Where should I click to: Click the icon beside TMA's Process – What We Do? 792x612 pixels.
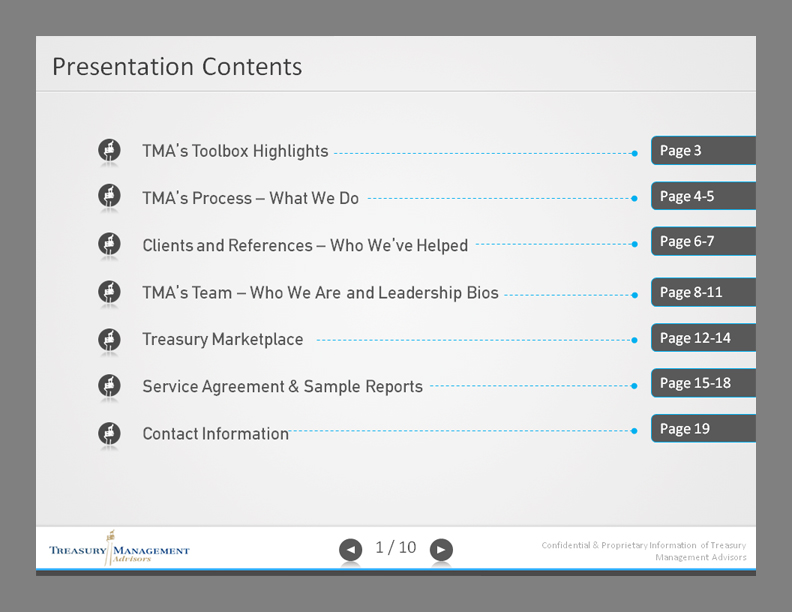(x=109, y=195)
